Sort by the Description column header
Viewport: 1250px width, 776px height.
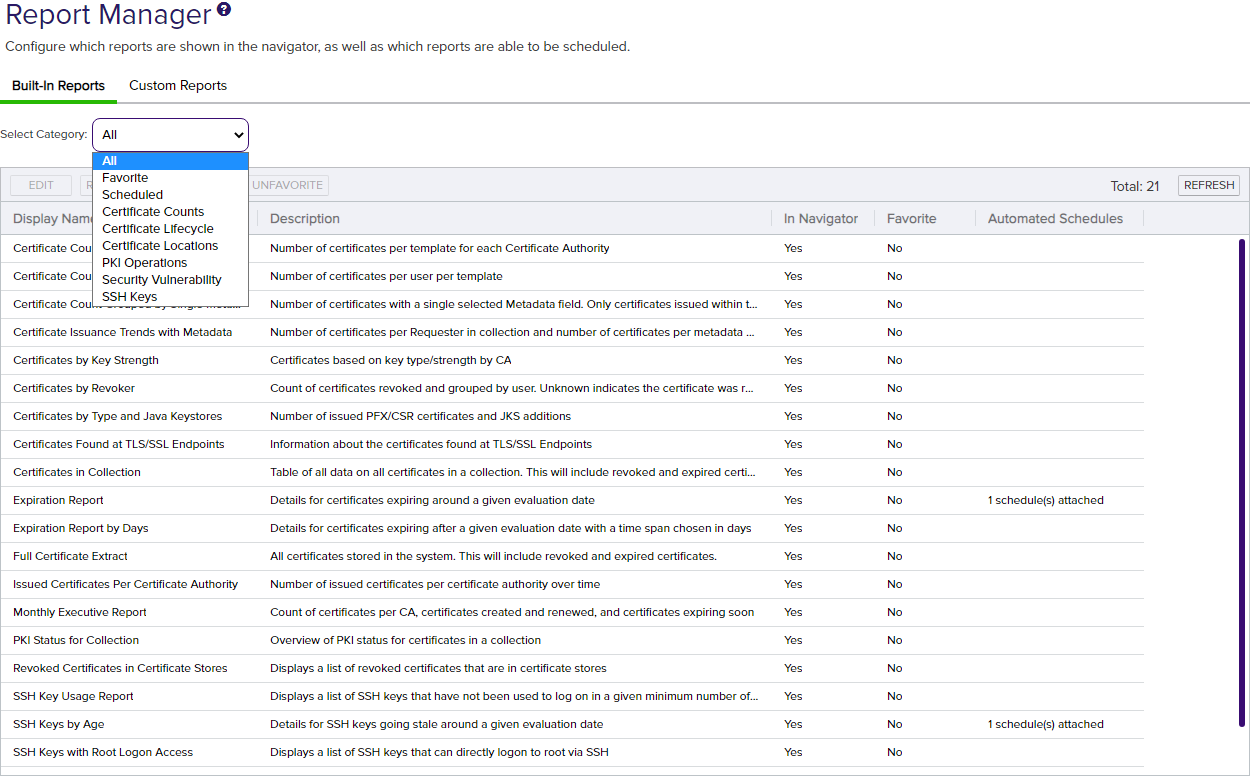pos(305,219)
